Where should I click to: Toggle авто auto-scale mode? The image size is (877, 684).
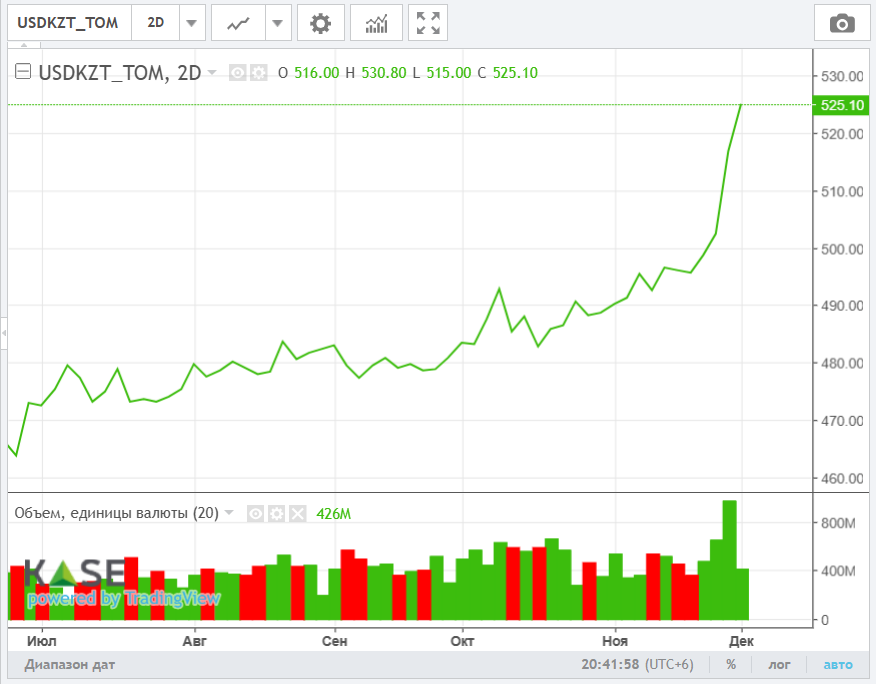coord(838,665)
